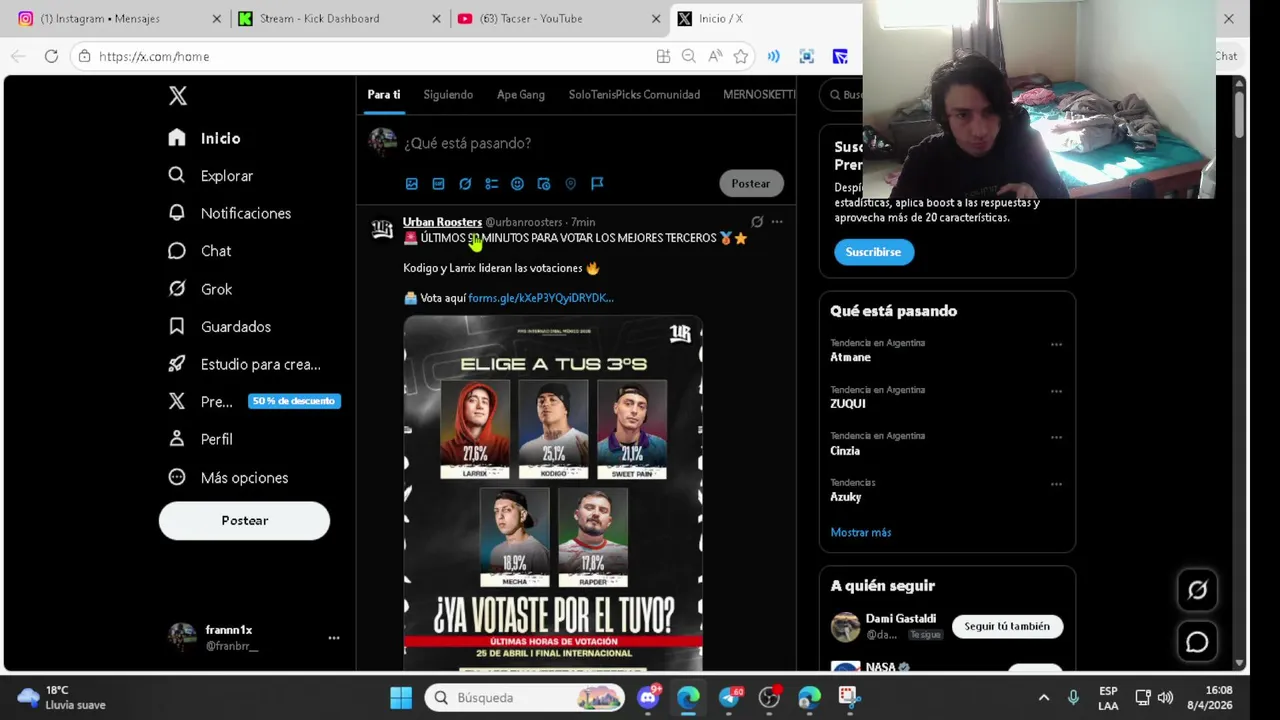This screenshot has width=1280, height=720.
Task: Switch to the Siguiendo tab
Action: tap(448, 95)
